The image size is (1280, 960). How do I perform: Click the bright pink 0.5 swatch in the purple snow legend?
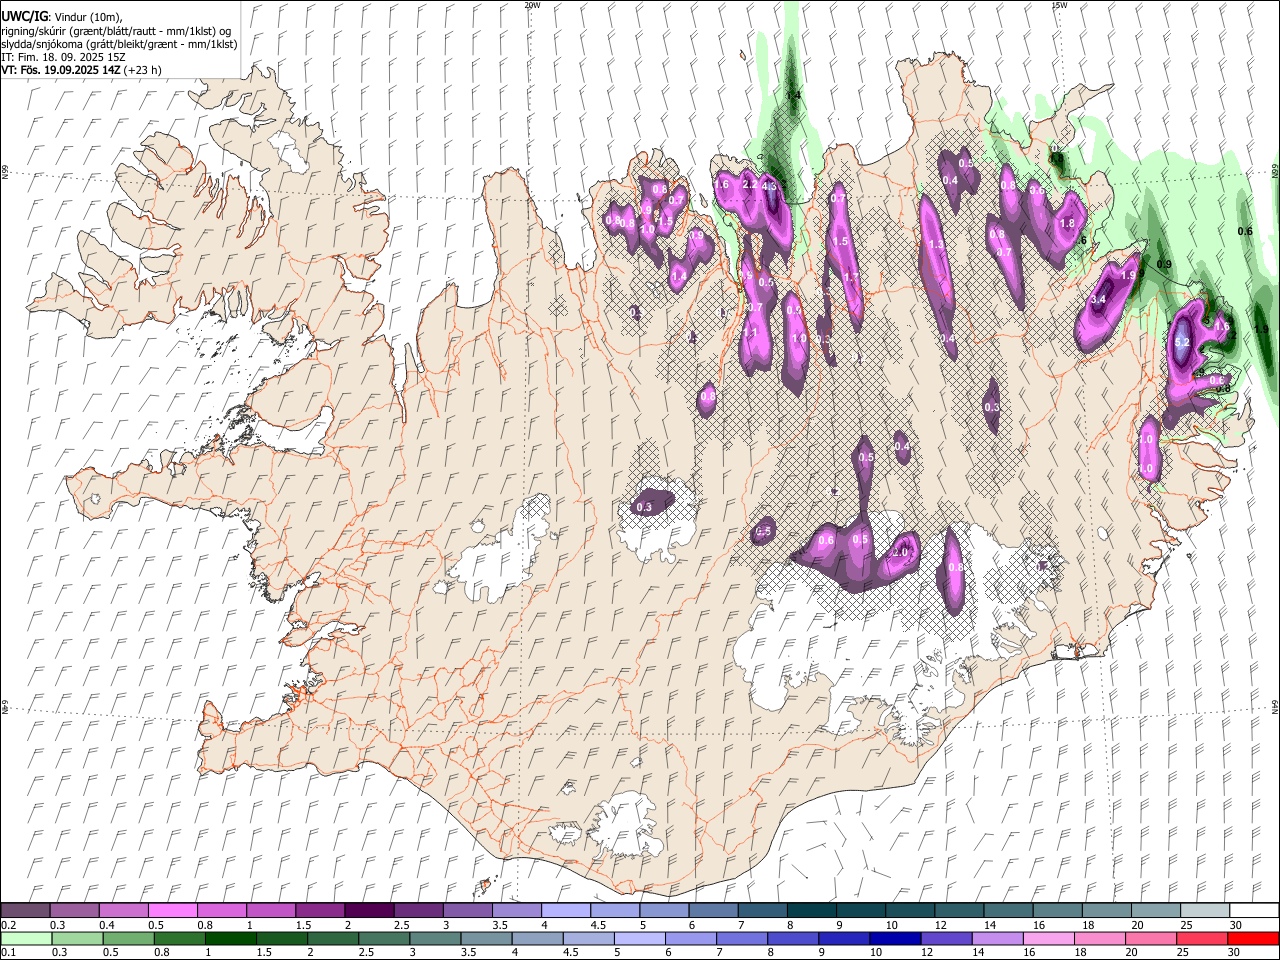tap(172, 911)
